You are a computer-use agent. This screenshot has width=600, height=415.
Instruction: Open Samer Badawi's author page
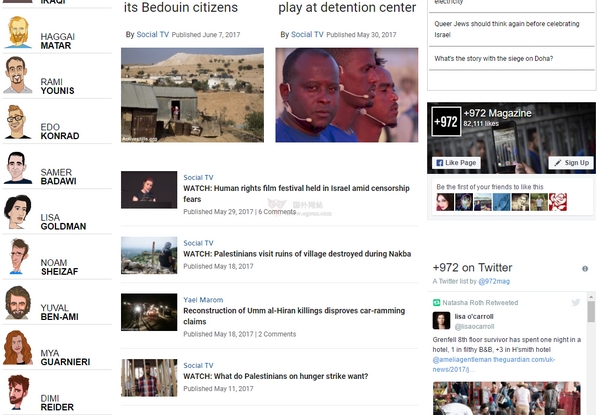coord(58,177)
